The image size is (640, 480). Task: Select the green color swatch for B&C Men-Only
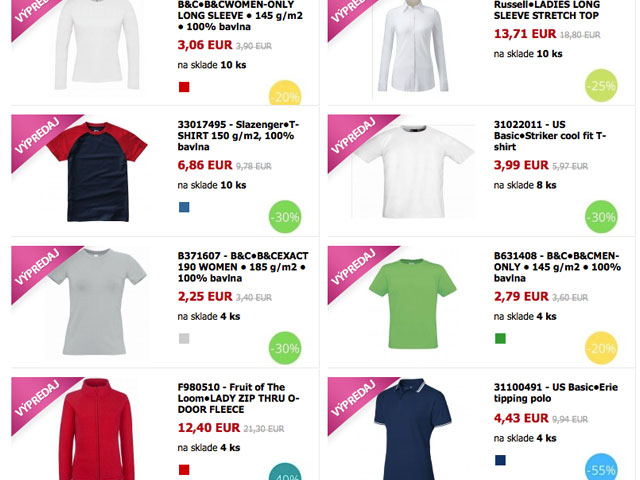500,339
